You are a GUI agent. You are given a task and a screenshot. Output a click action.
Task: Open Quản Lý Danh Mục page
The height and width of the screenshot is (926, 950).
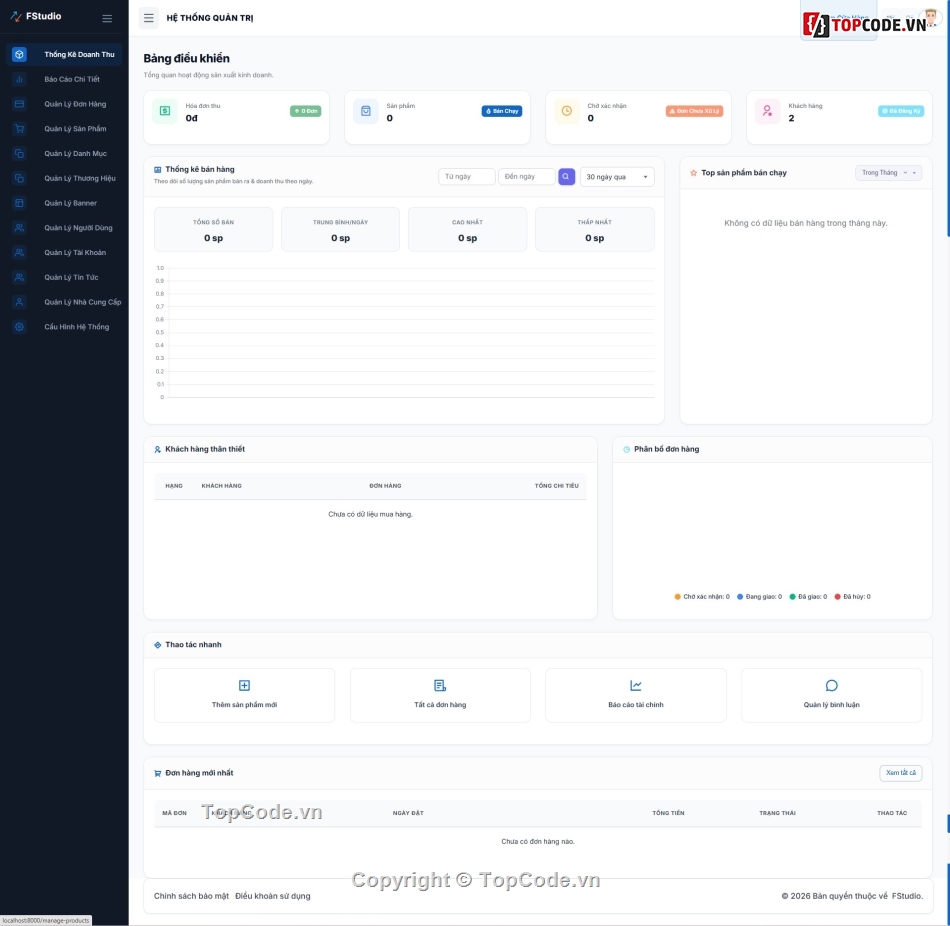pyautogui.click(x=64, y=154)
